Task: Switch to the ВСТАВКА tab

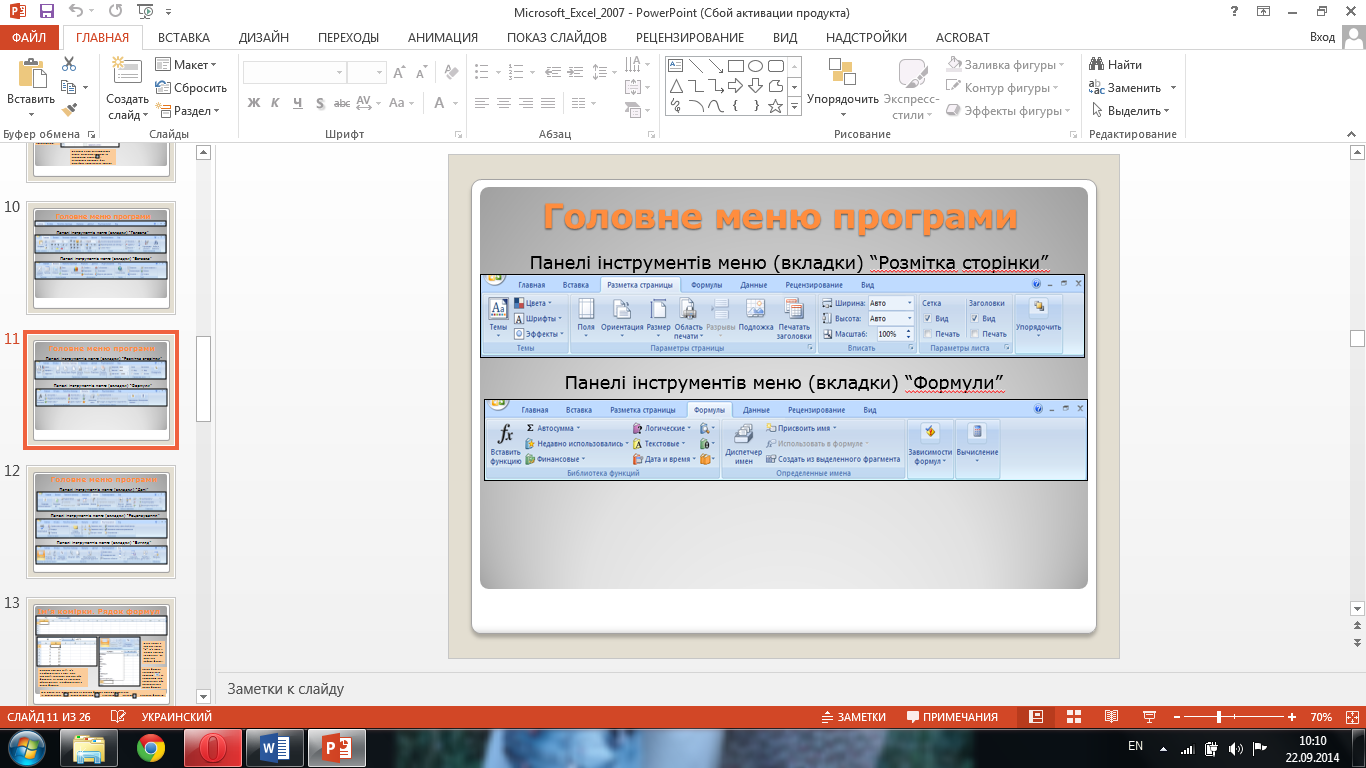Action: [184, 38]
